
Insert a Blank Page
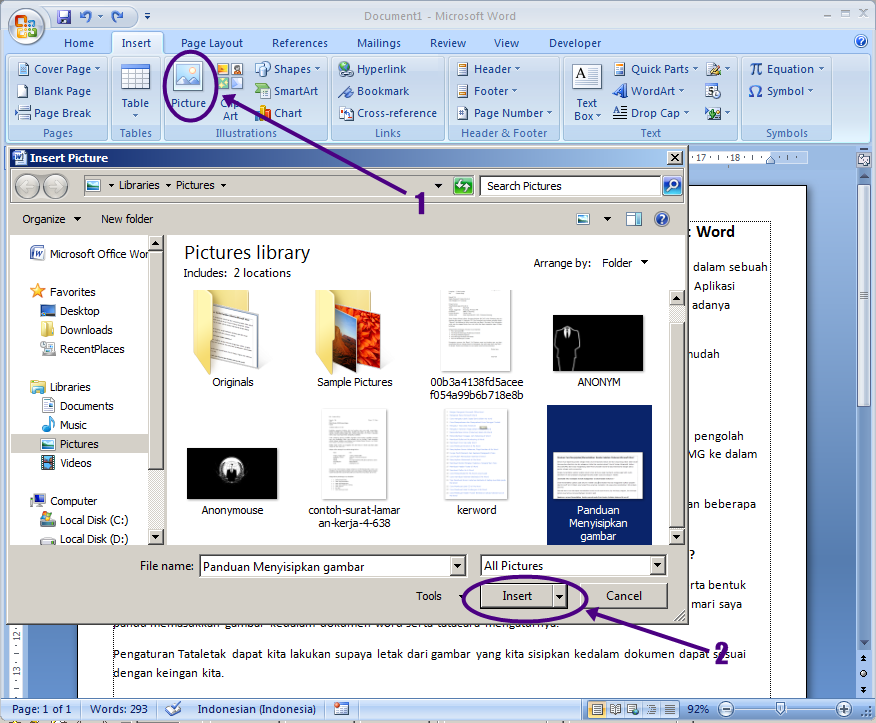pyautogui.click(x=54, y=91)
